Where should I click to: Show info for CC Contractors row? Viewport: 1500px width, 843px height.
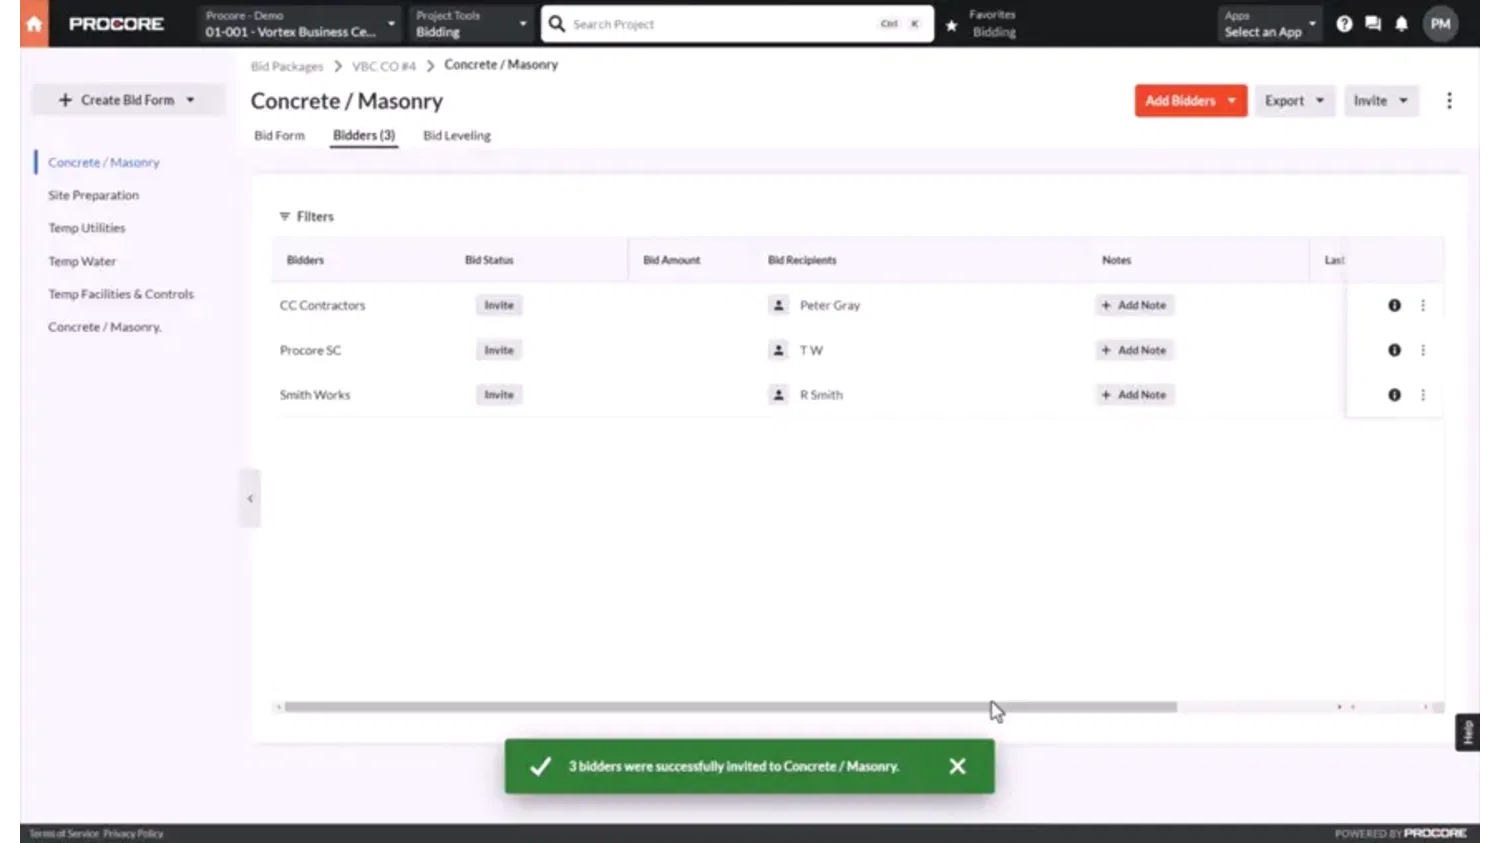(1394, 305)
